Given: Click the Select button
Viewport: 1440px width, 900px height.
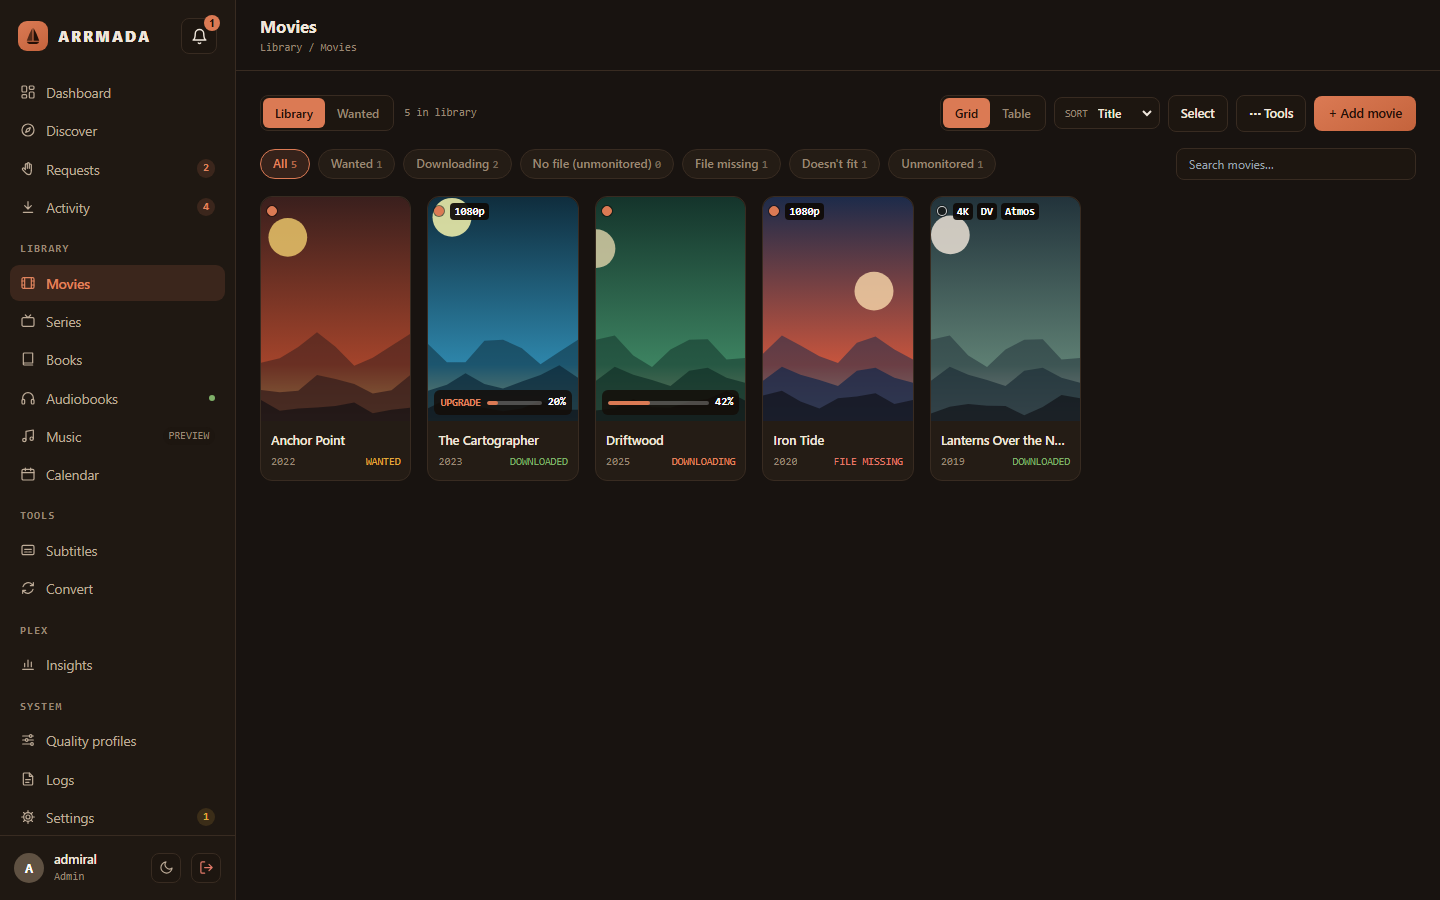Looking at the screenshot, I should [x=1197, y=113].
